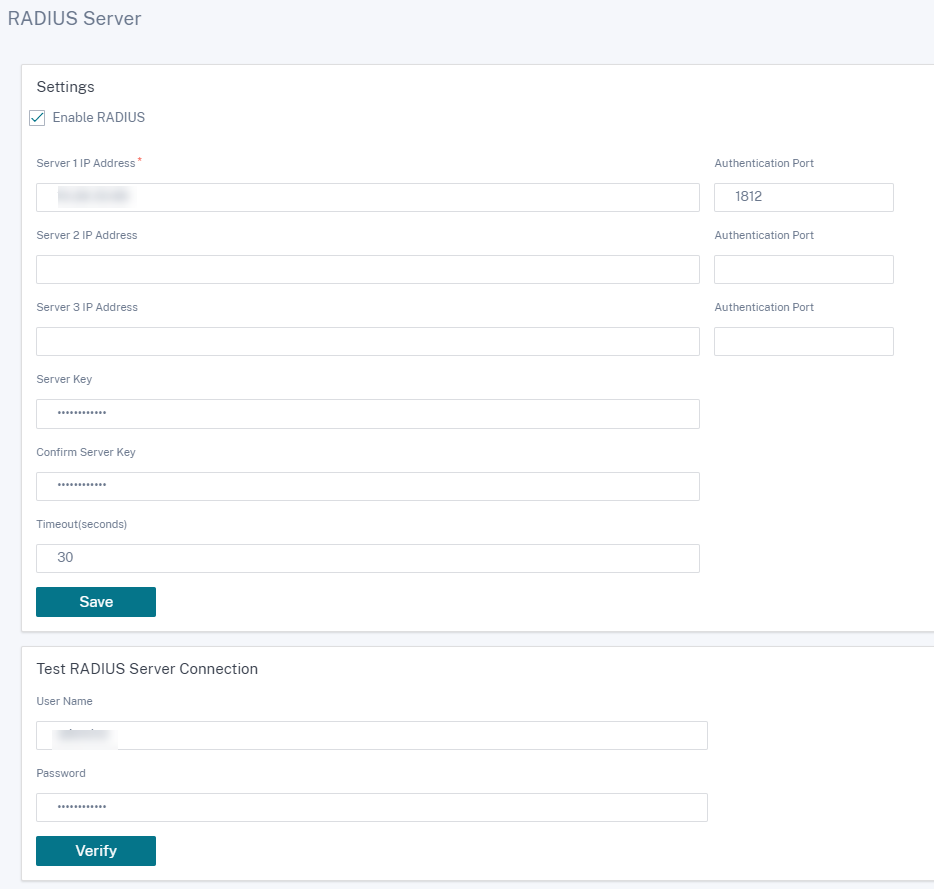Viewport: 934px width, 889px height.
Task: Click into the Server Key field
Action: click(368, 414)
